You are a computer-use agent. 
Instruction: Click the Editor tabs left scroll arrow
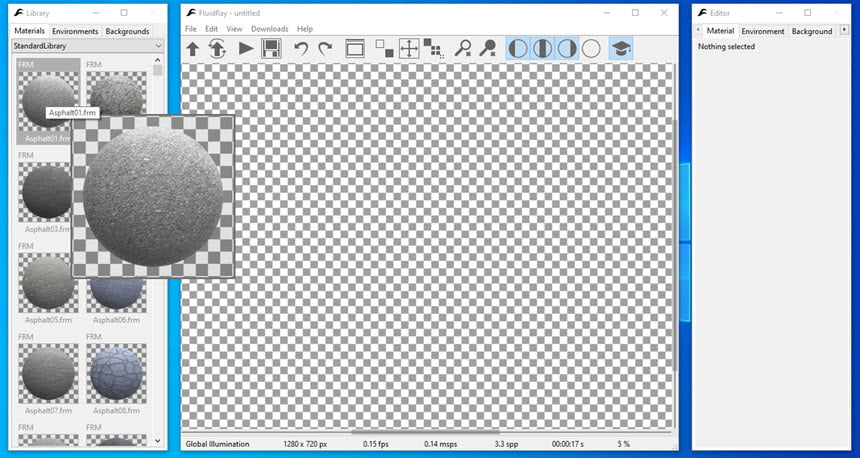(x=698, y=30)
